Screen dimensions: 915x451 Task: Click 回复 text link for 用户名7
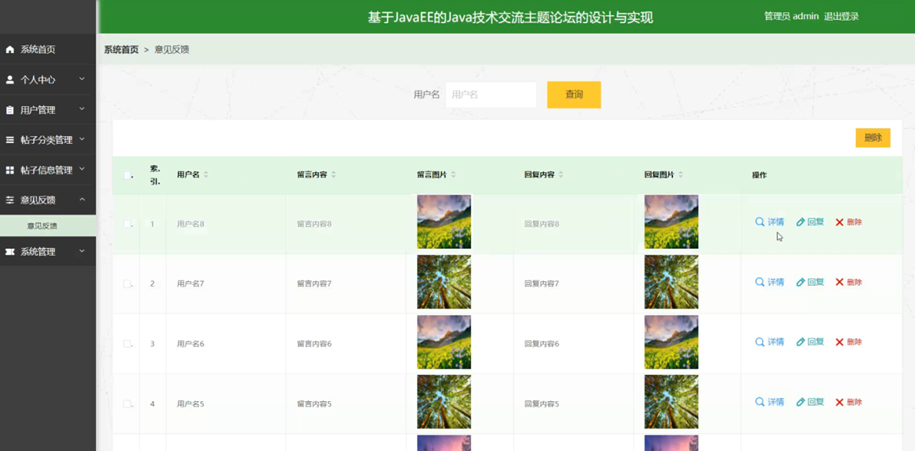[x=816, y=282]
